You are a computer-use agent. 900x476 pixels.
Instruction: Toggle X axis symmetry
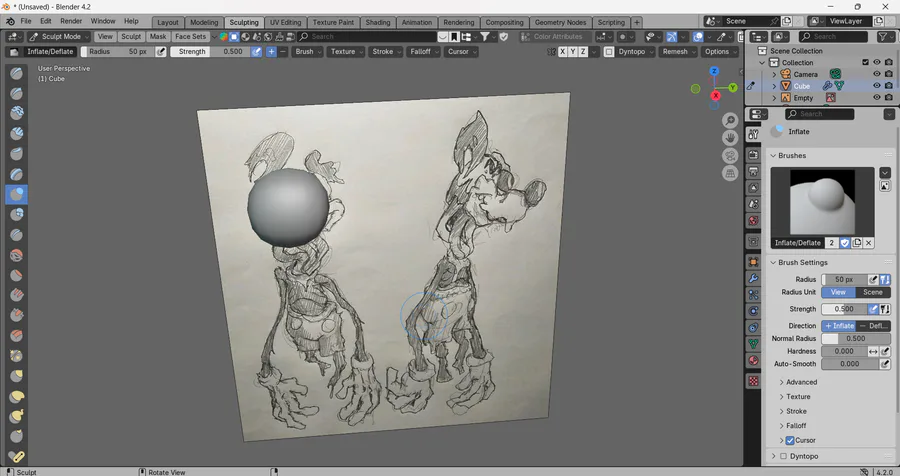tap(562, 52)
